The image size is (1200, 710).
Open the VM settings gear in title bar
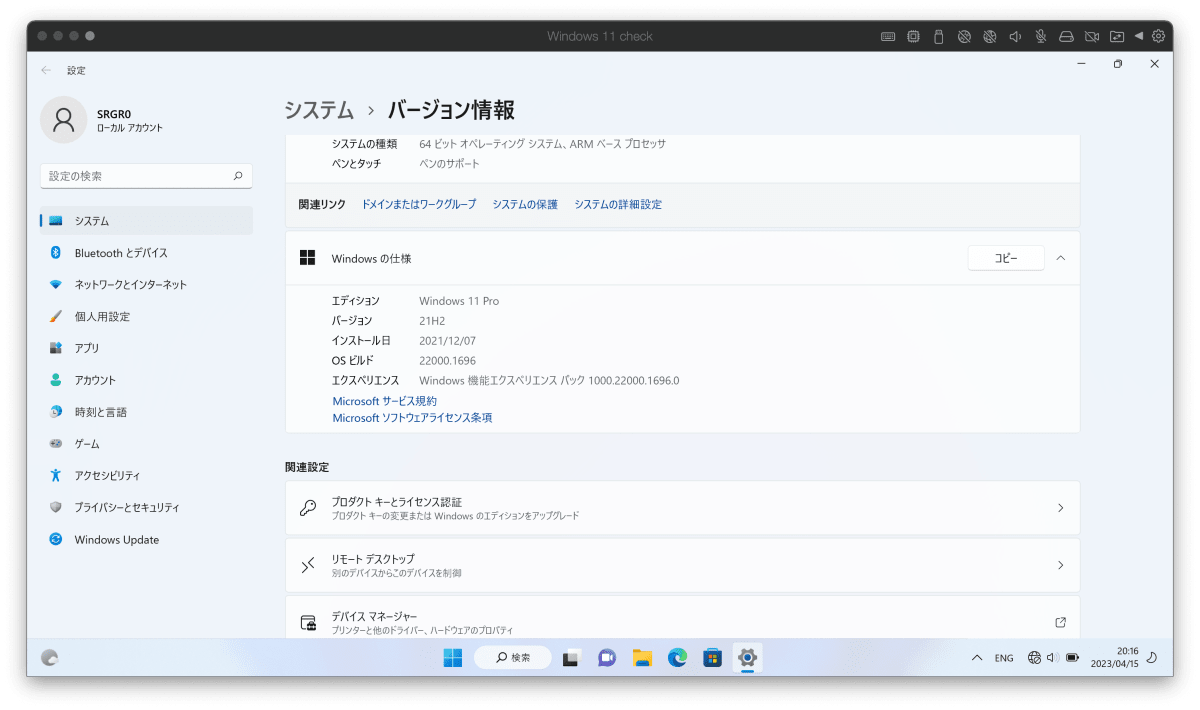[x=1158, y=36]
